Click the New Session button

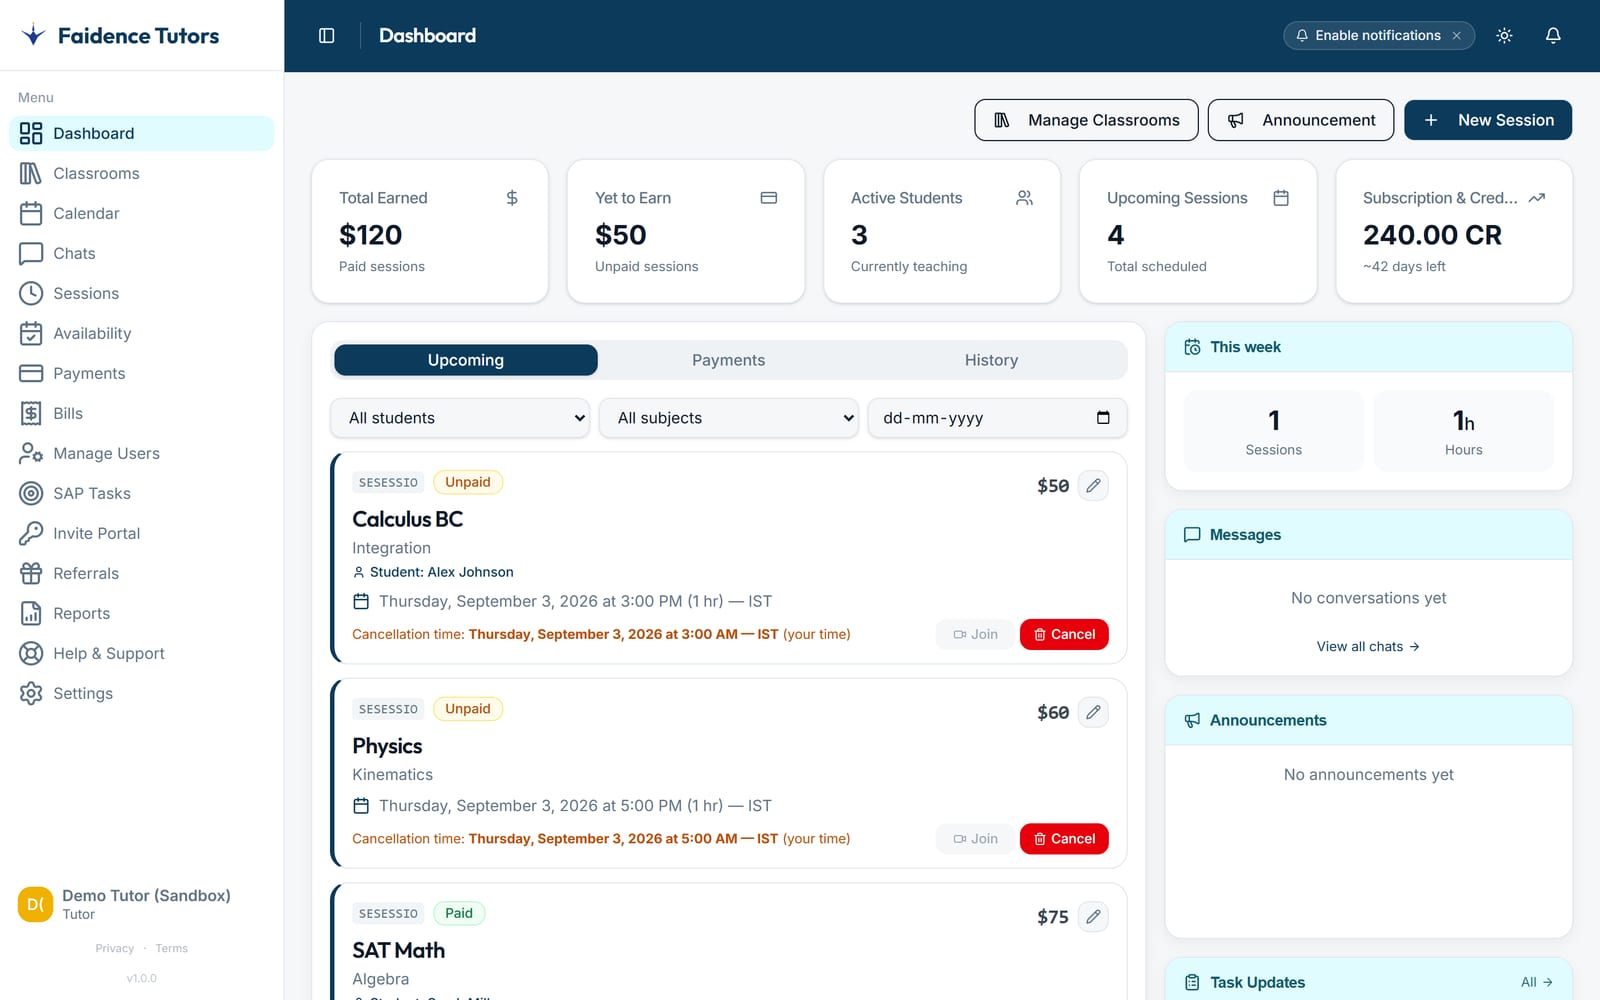point(1488,120)
